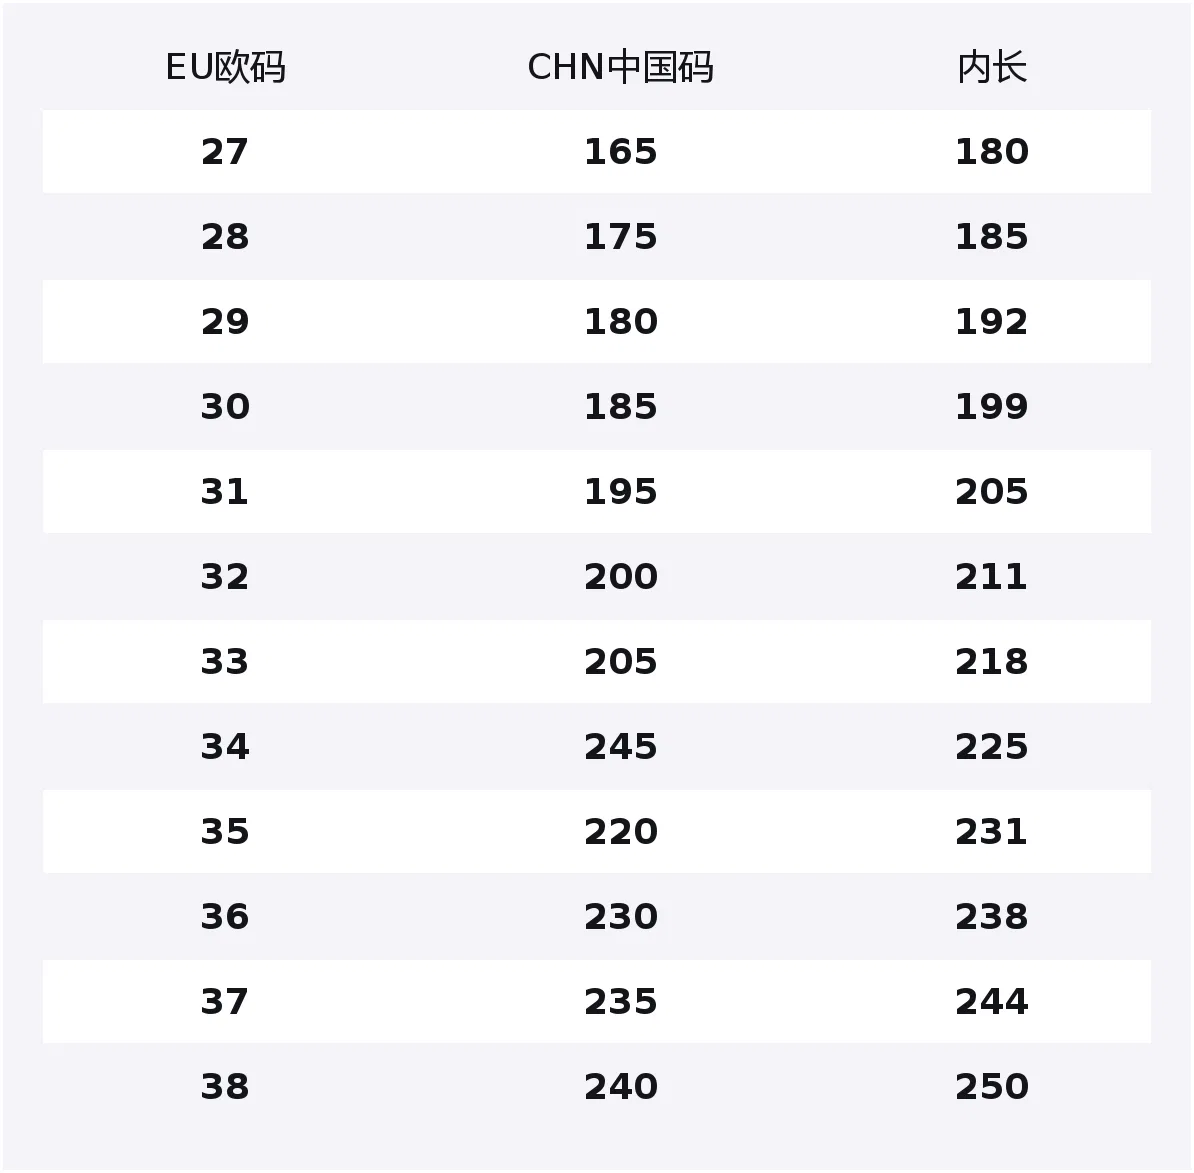Viewport: 1194px width, 1173px height.
Task: Click the CHN中国码 column header
Action: (621, 67)
